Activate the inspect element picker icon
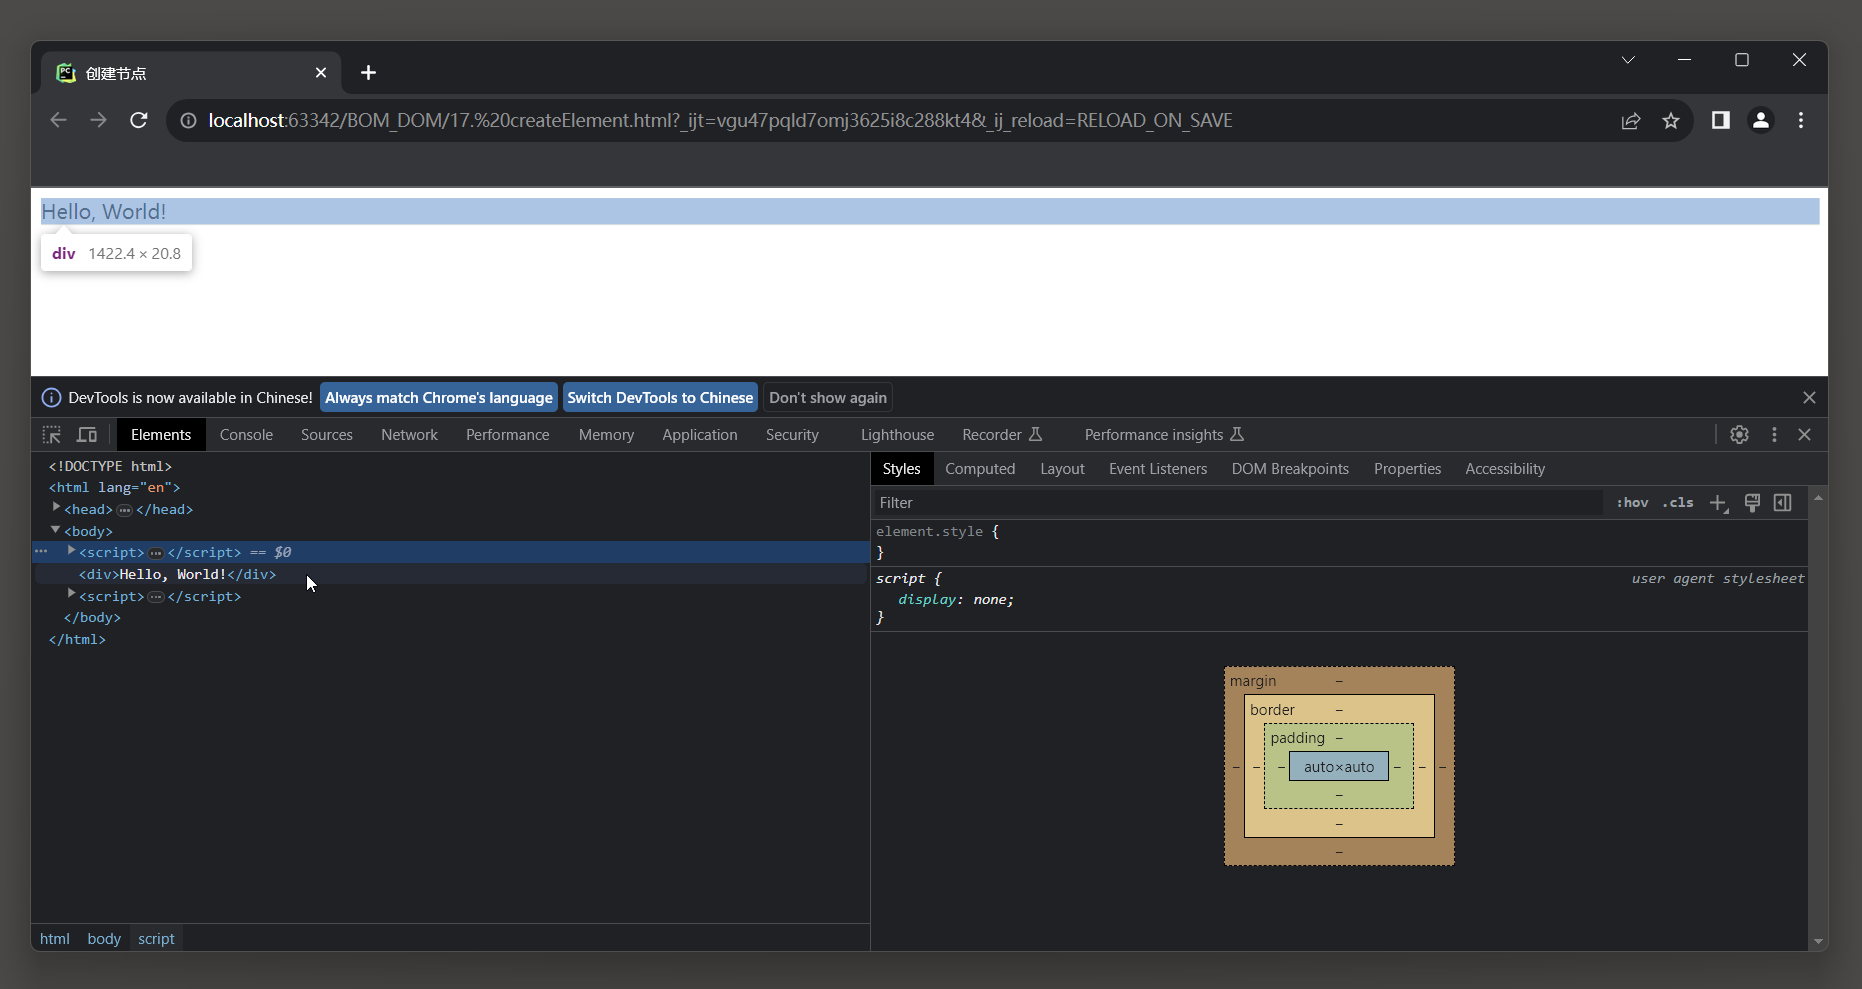1862x989 pixels. tap(51, 435)
